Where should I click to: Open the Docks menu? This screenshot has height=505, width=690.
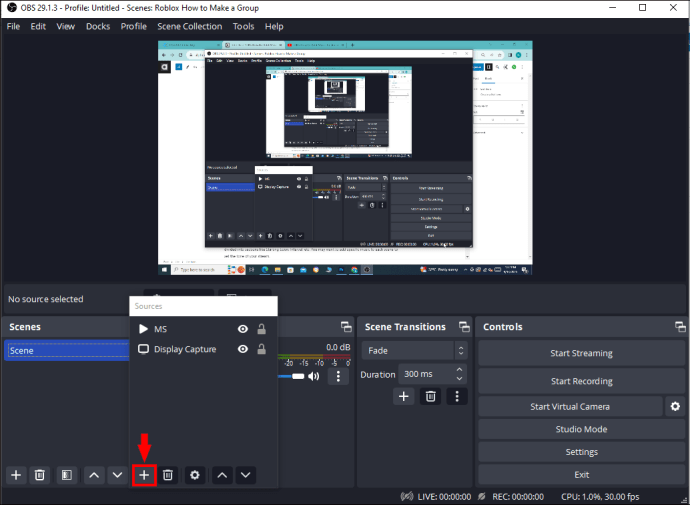[x=98, y=26]
